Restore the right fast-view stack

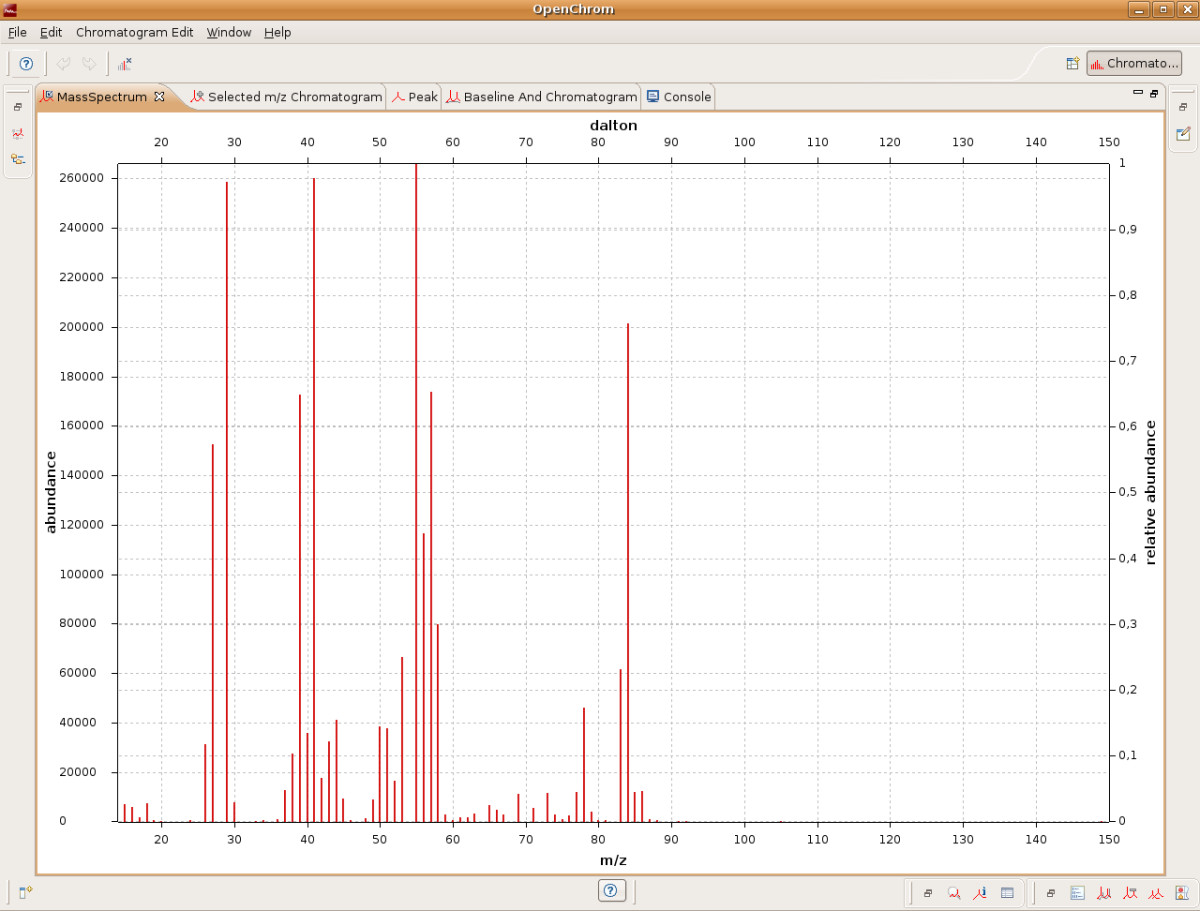[x=1182, y=107]
